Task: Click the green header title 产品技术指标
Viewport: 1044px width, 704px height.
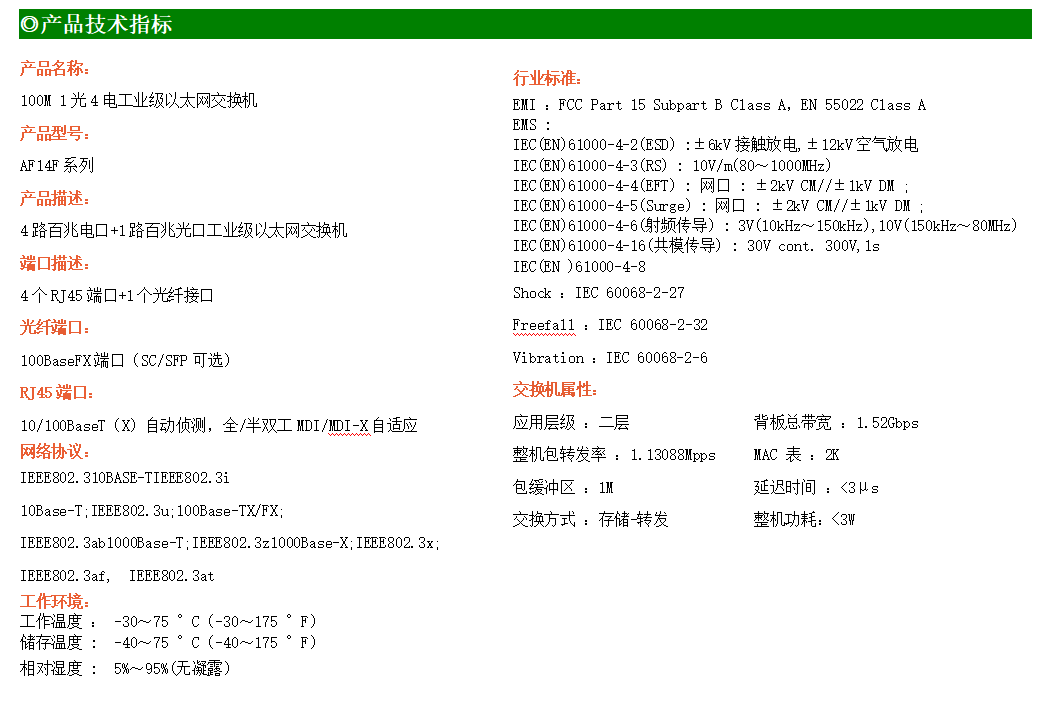Action: coord(106,25)
